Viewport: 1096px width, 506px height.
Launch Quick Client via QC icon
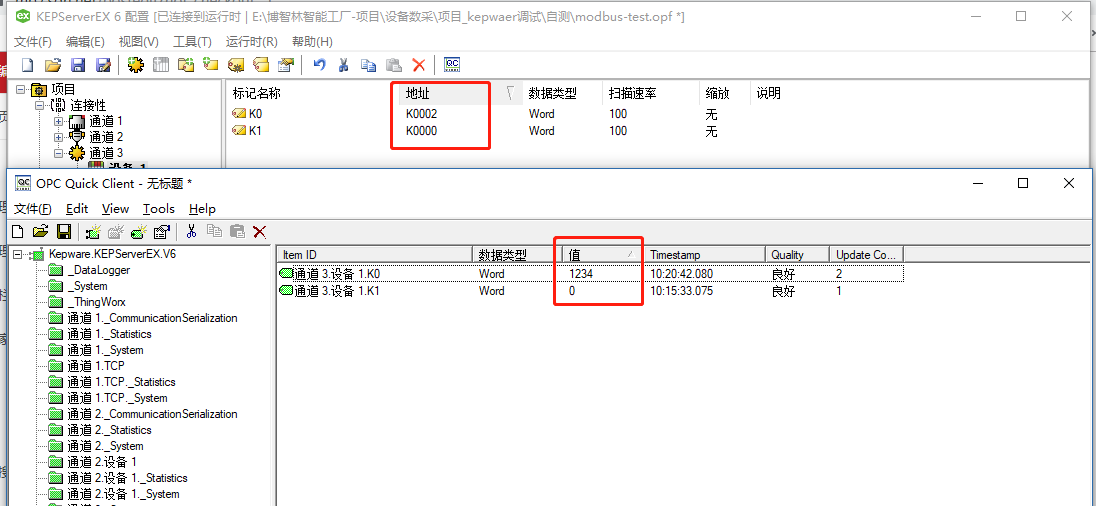[x=452, y=65]
